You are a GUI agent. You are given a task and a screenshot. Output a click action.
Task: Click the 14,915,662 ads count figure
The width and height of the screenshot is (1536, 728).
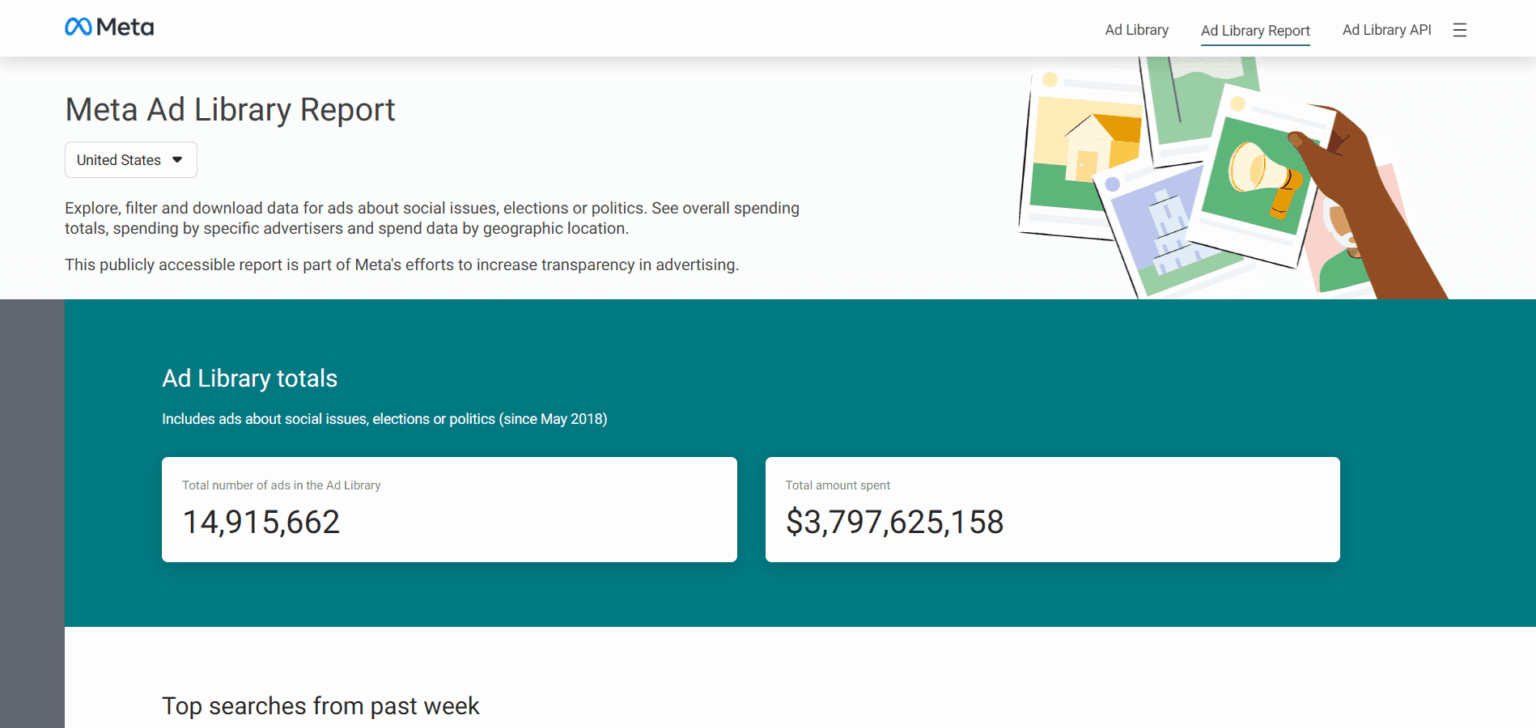(x=261, y=522)
